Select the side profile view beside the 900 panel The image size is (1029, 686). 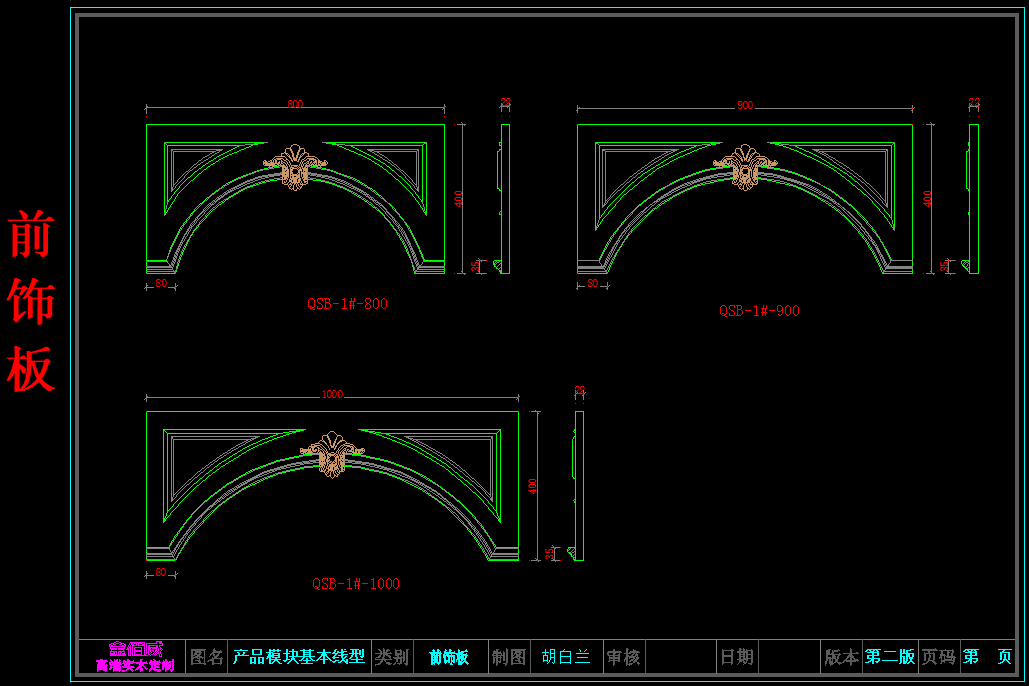(973, 198)
